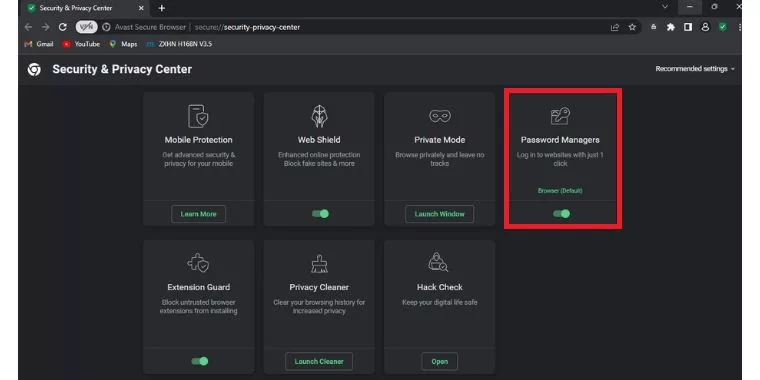Click 'Keep your digital life safe' text
This screenshot has height=380, width=760.
coord(440,302)
